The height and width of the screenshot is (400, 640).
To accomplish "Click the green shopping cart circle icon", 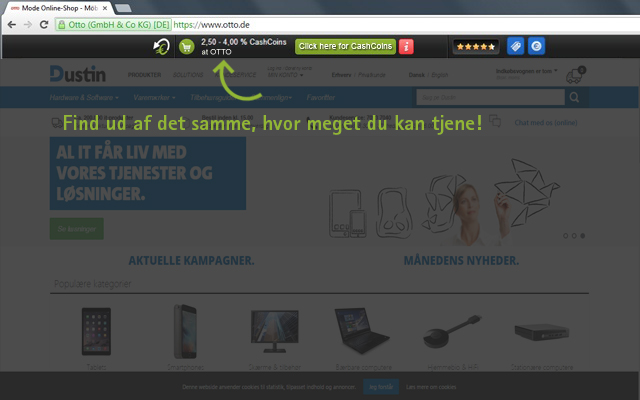I will click(187, 47).
